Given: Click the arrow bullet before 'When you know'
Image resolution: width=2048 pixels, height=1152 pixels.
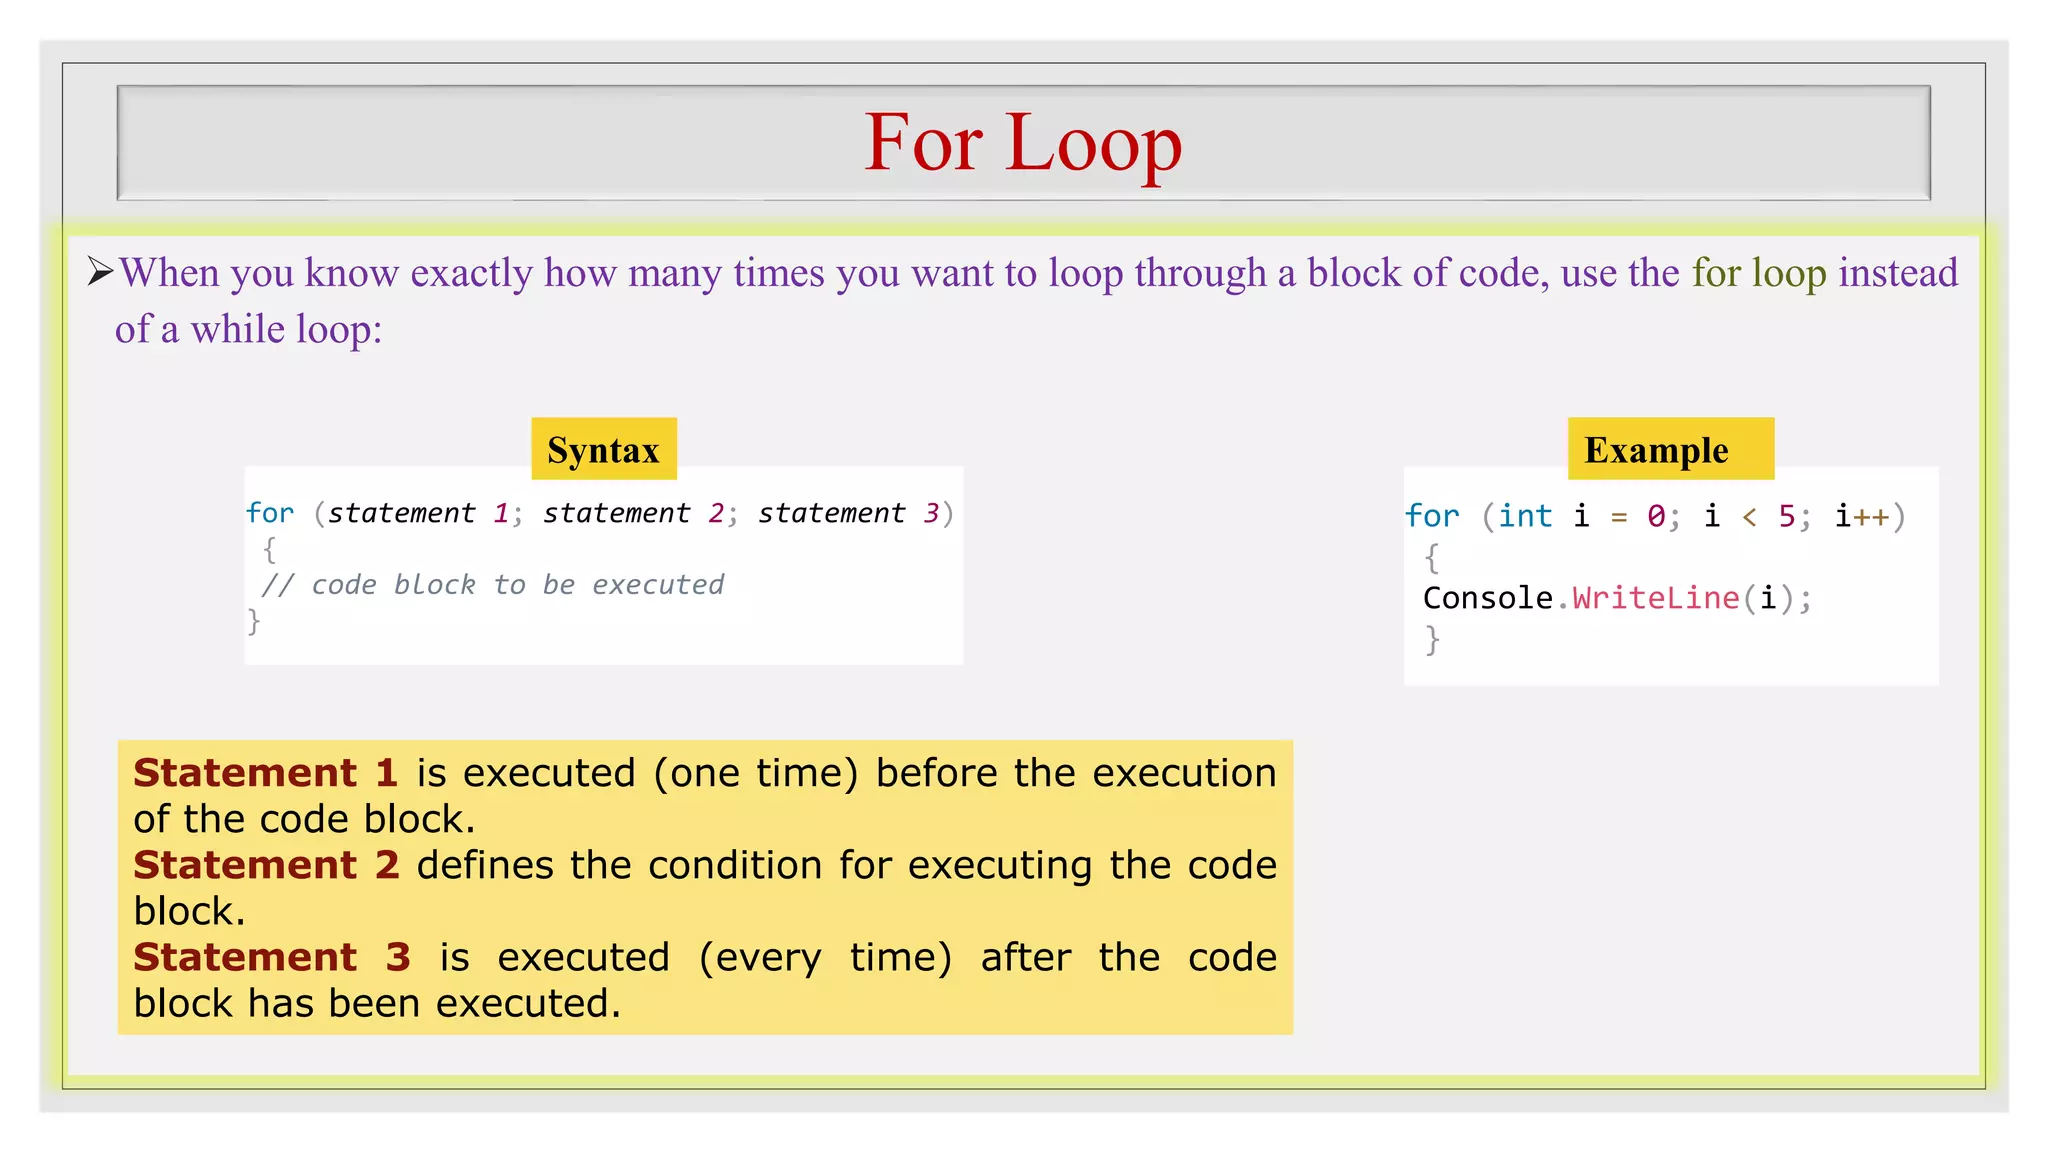Looking at the screenshot, I should tap(99, 272).
